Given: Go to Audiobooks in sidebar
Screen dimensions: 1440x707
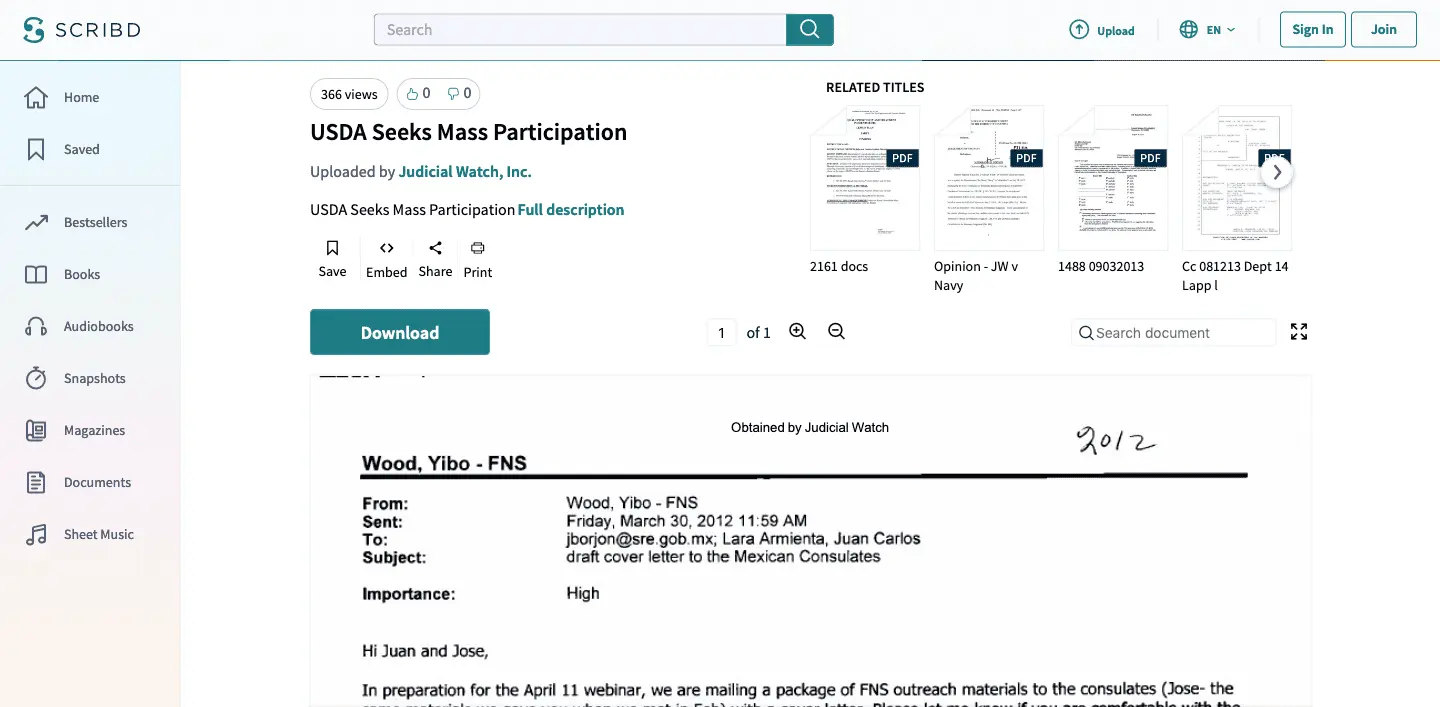Looking at the screenshot, I should [x=98, y=326].
